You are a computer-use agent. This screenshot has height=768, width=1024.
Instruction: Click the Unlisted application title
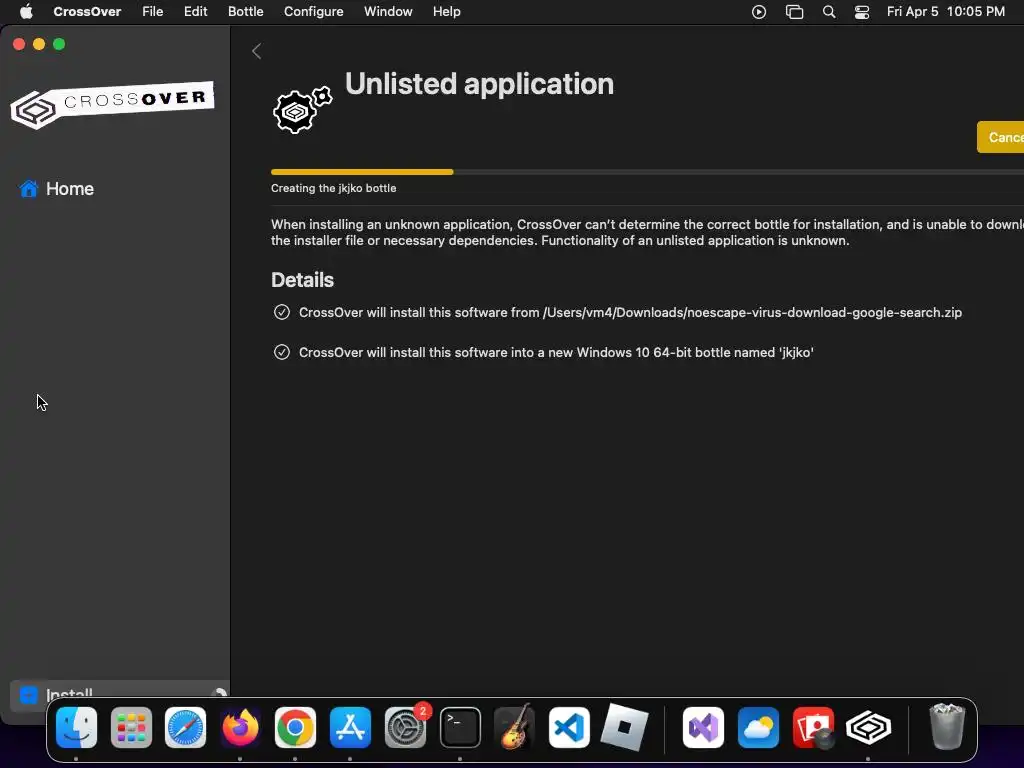coord(479,84)
